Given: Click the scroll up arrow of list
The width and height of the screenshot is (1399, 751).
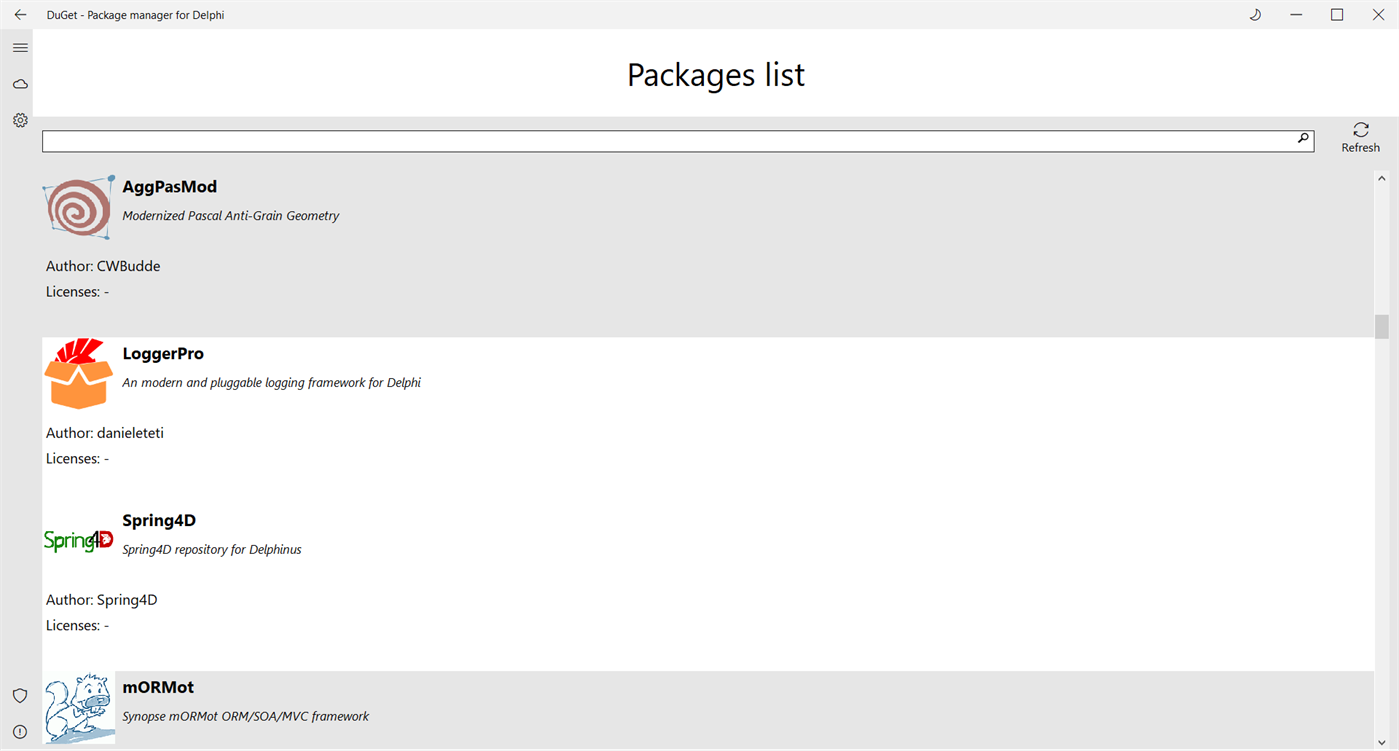Looking at the screenshot, I should [1382, 178].
